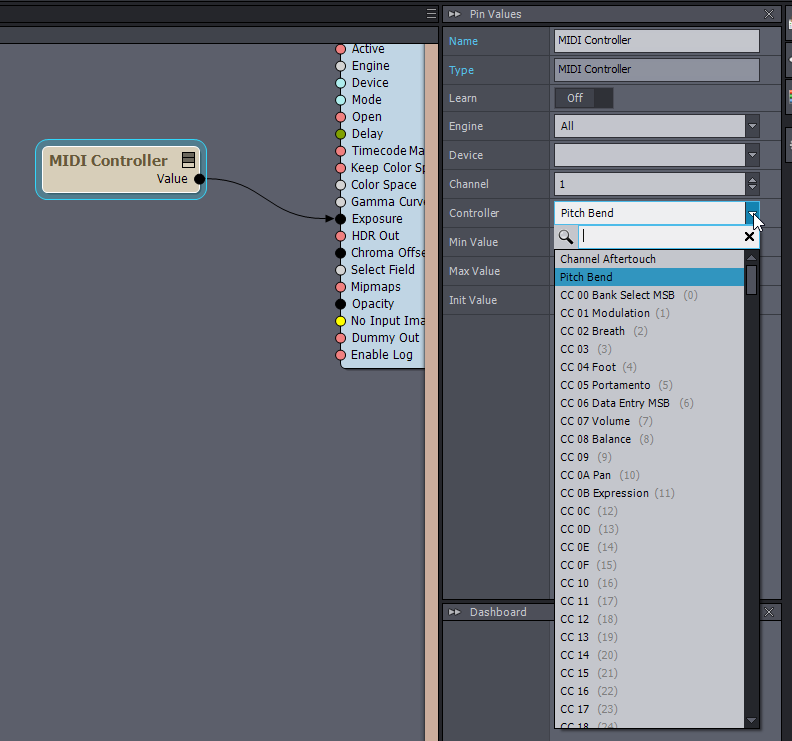Select Channel Aftertouch from the list
Image resolution: width=792 pixels, height=741 pixels.
(608, 259)
